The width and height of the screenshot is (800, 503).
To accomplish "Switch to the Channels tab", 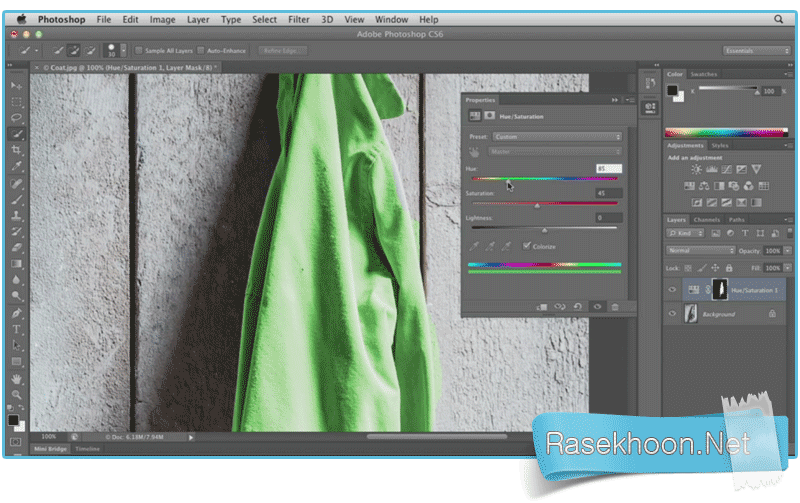I will 707,220.
